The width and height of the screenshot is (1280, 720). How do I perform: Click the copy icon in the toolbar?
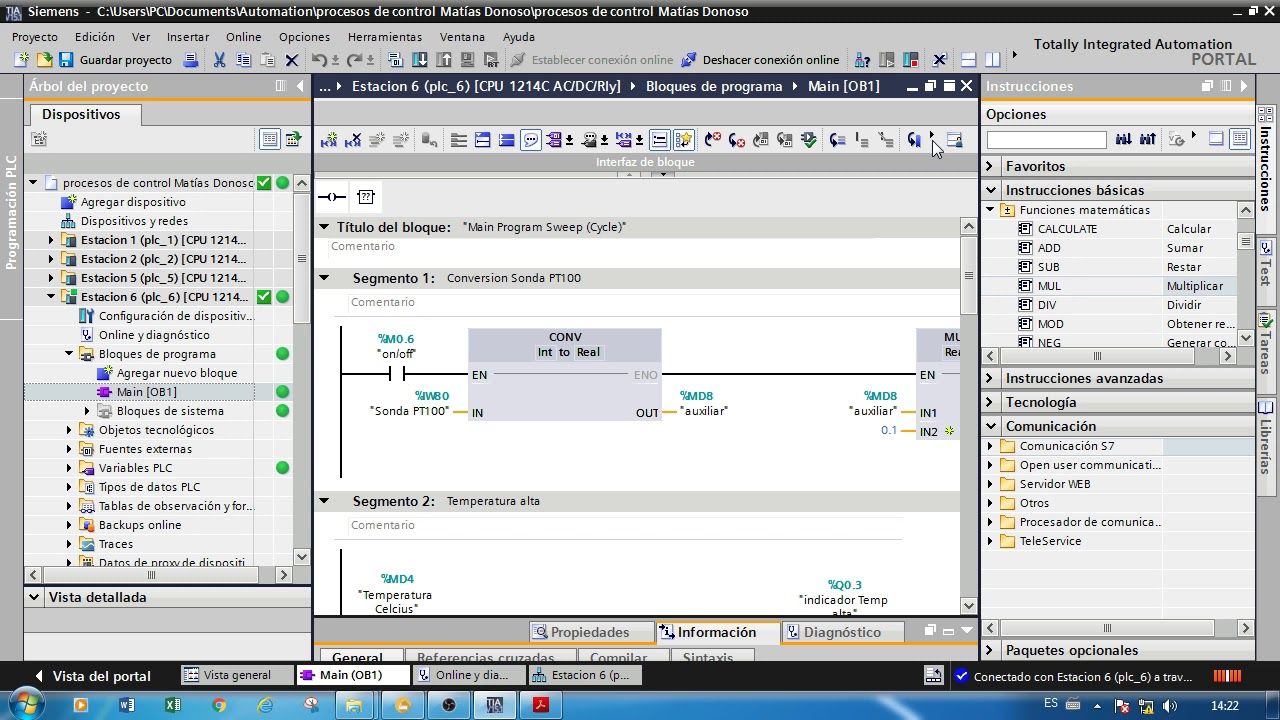[x=243, y=60]
